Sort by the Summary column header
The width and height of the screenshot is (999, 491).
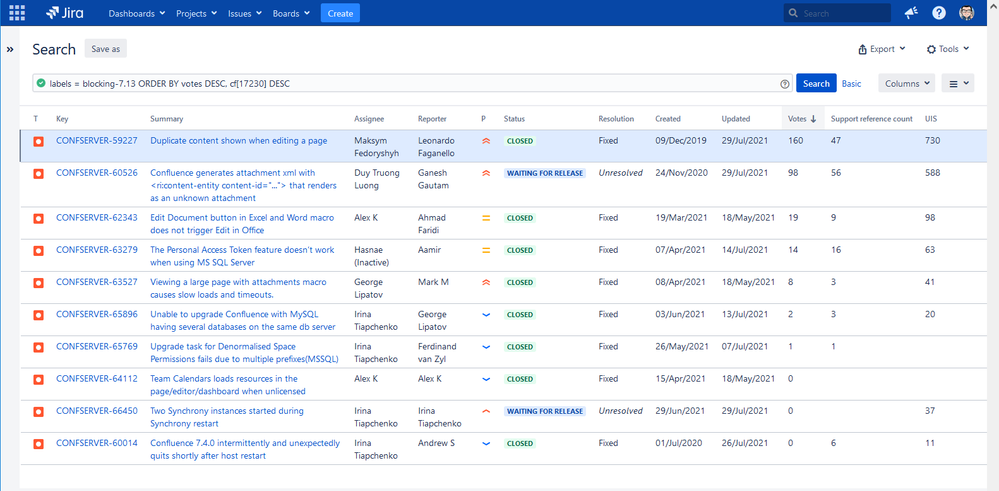(167, 118)
